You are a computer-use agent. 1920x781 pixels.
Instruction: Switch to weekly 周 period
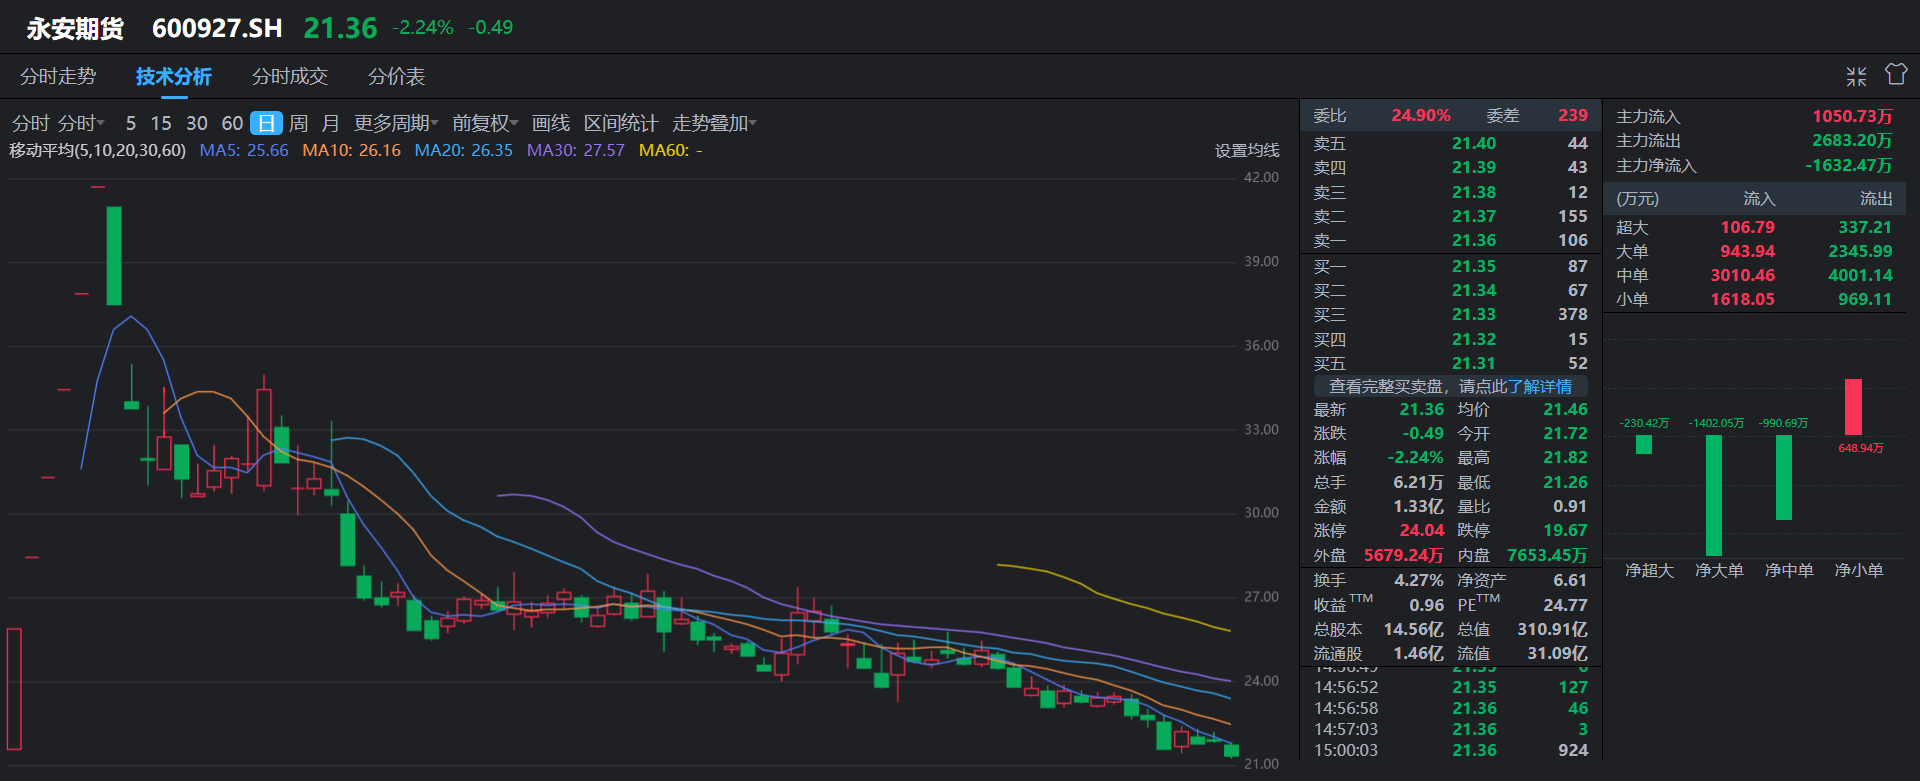tap(298, 123)
